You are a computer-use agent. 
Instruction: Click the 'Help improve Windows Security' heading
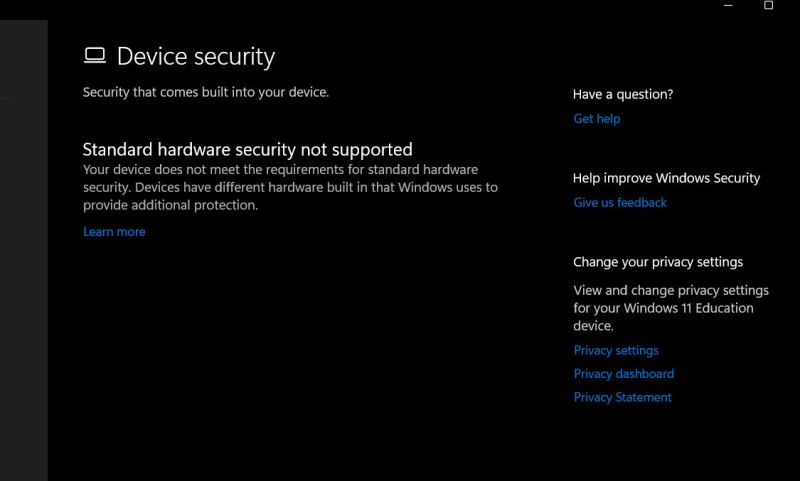(667, 178)
